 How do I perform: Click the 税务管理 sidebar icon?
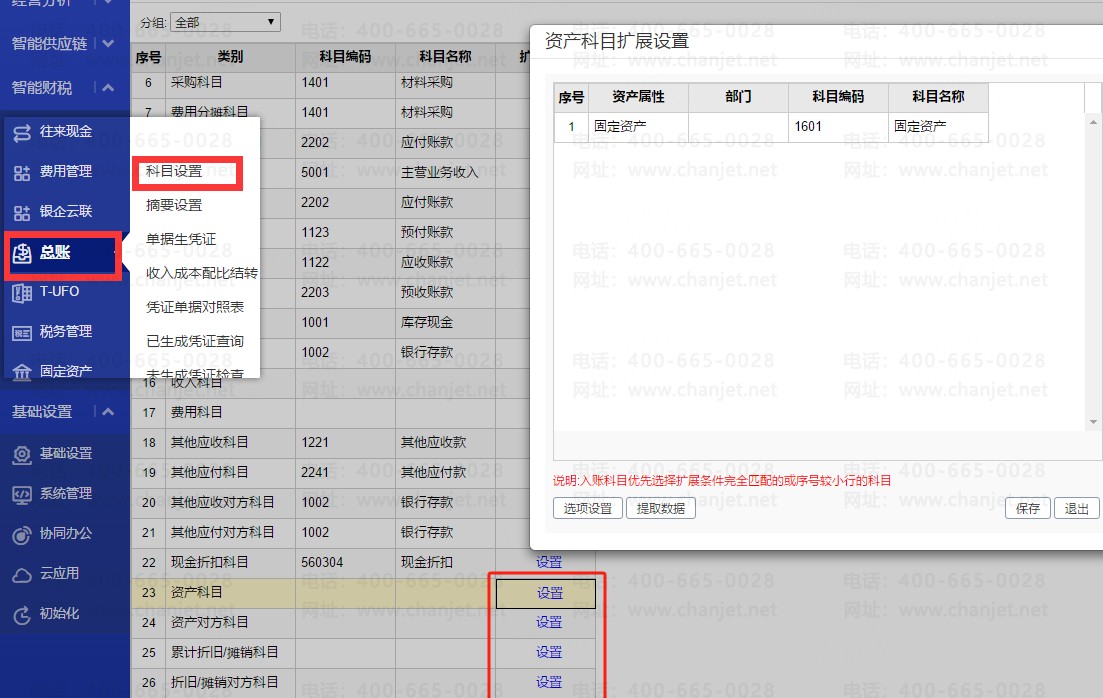(x=22, y=332)
